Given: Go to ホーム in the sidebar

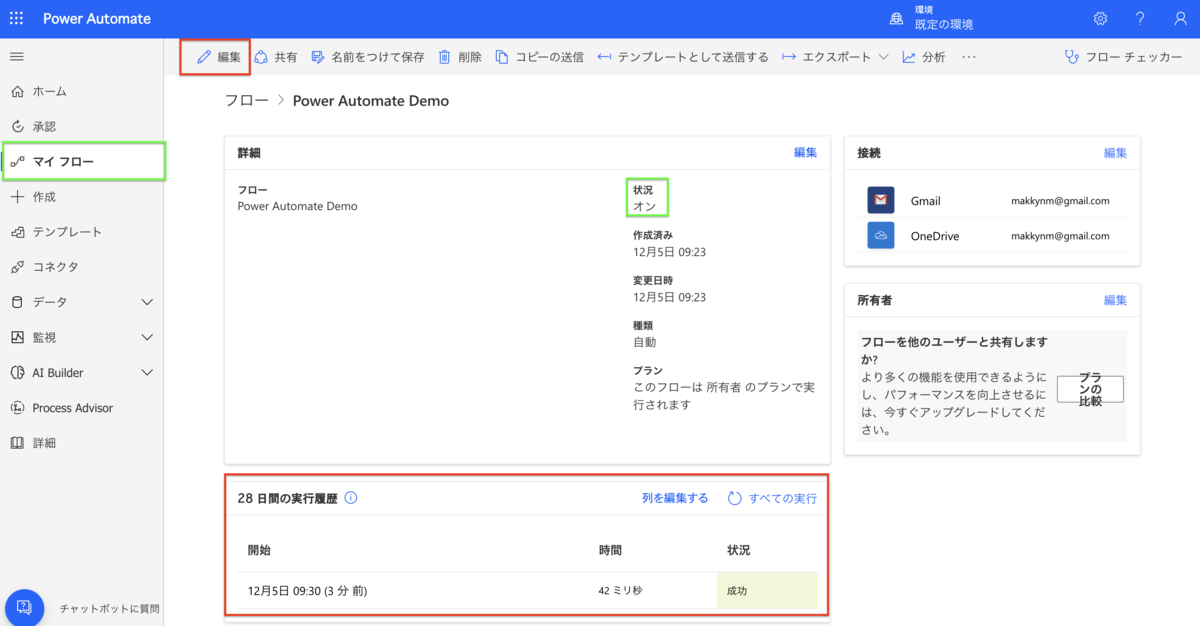Looking at the screenshot, I should [x=49, y=91].
